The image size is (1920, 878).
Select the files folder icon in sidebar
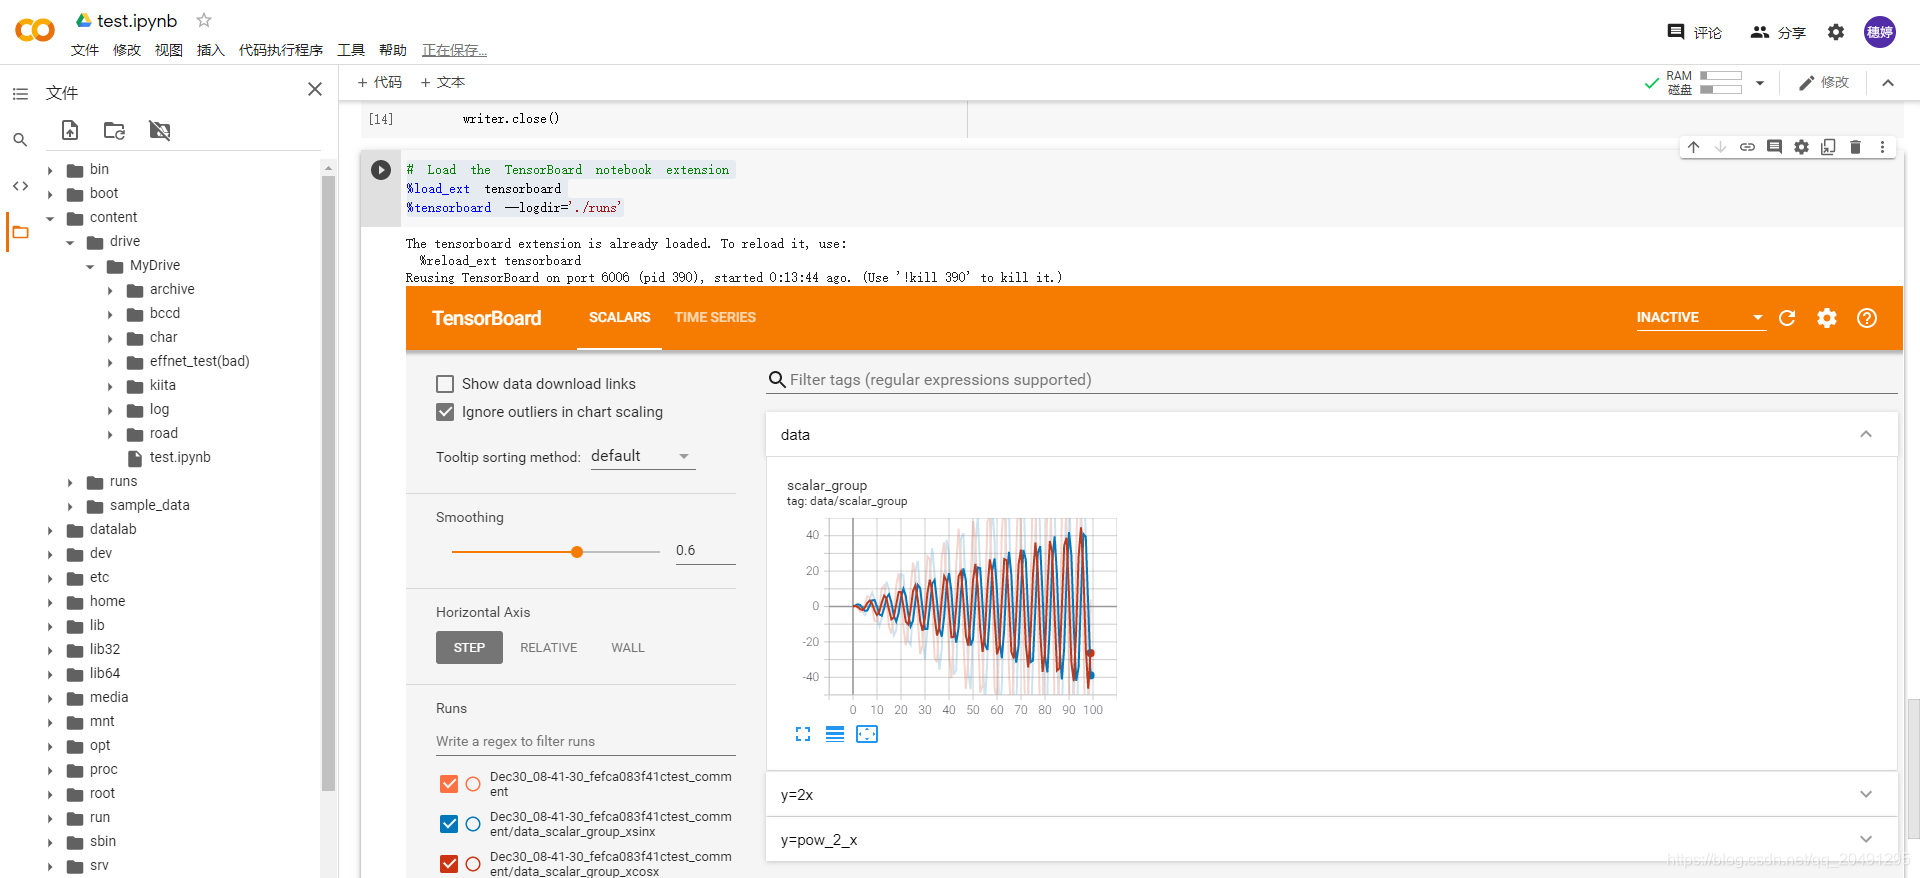(x=20, y=232)
